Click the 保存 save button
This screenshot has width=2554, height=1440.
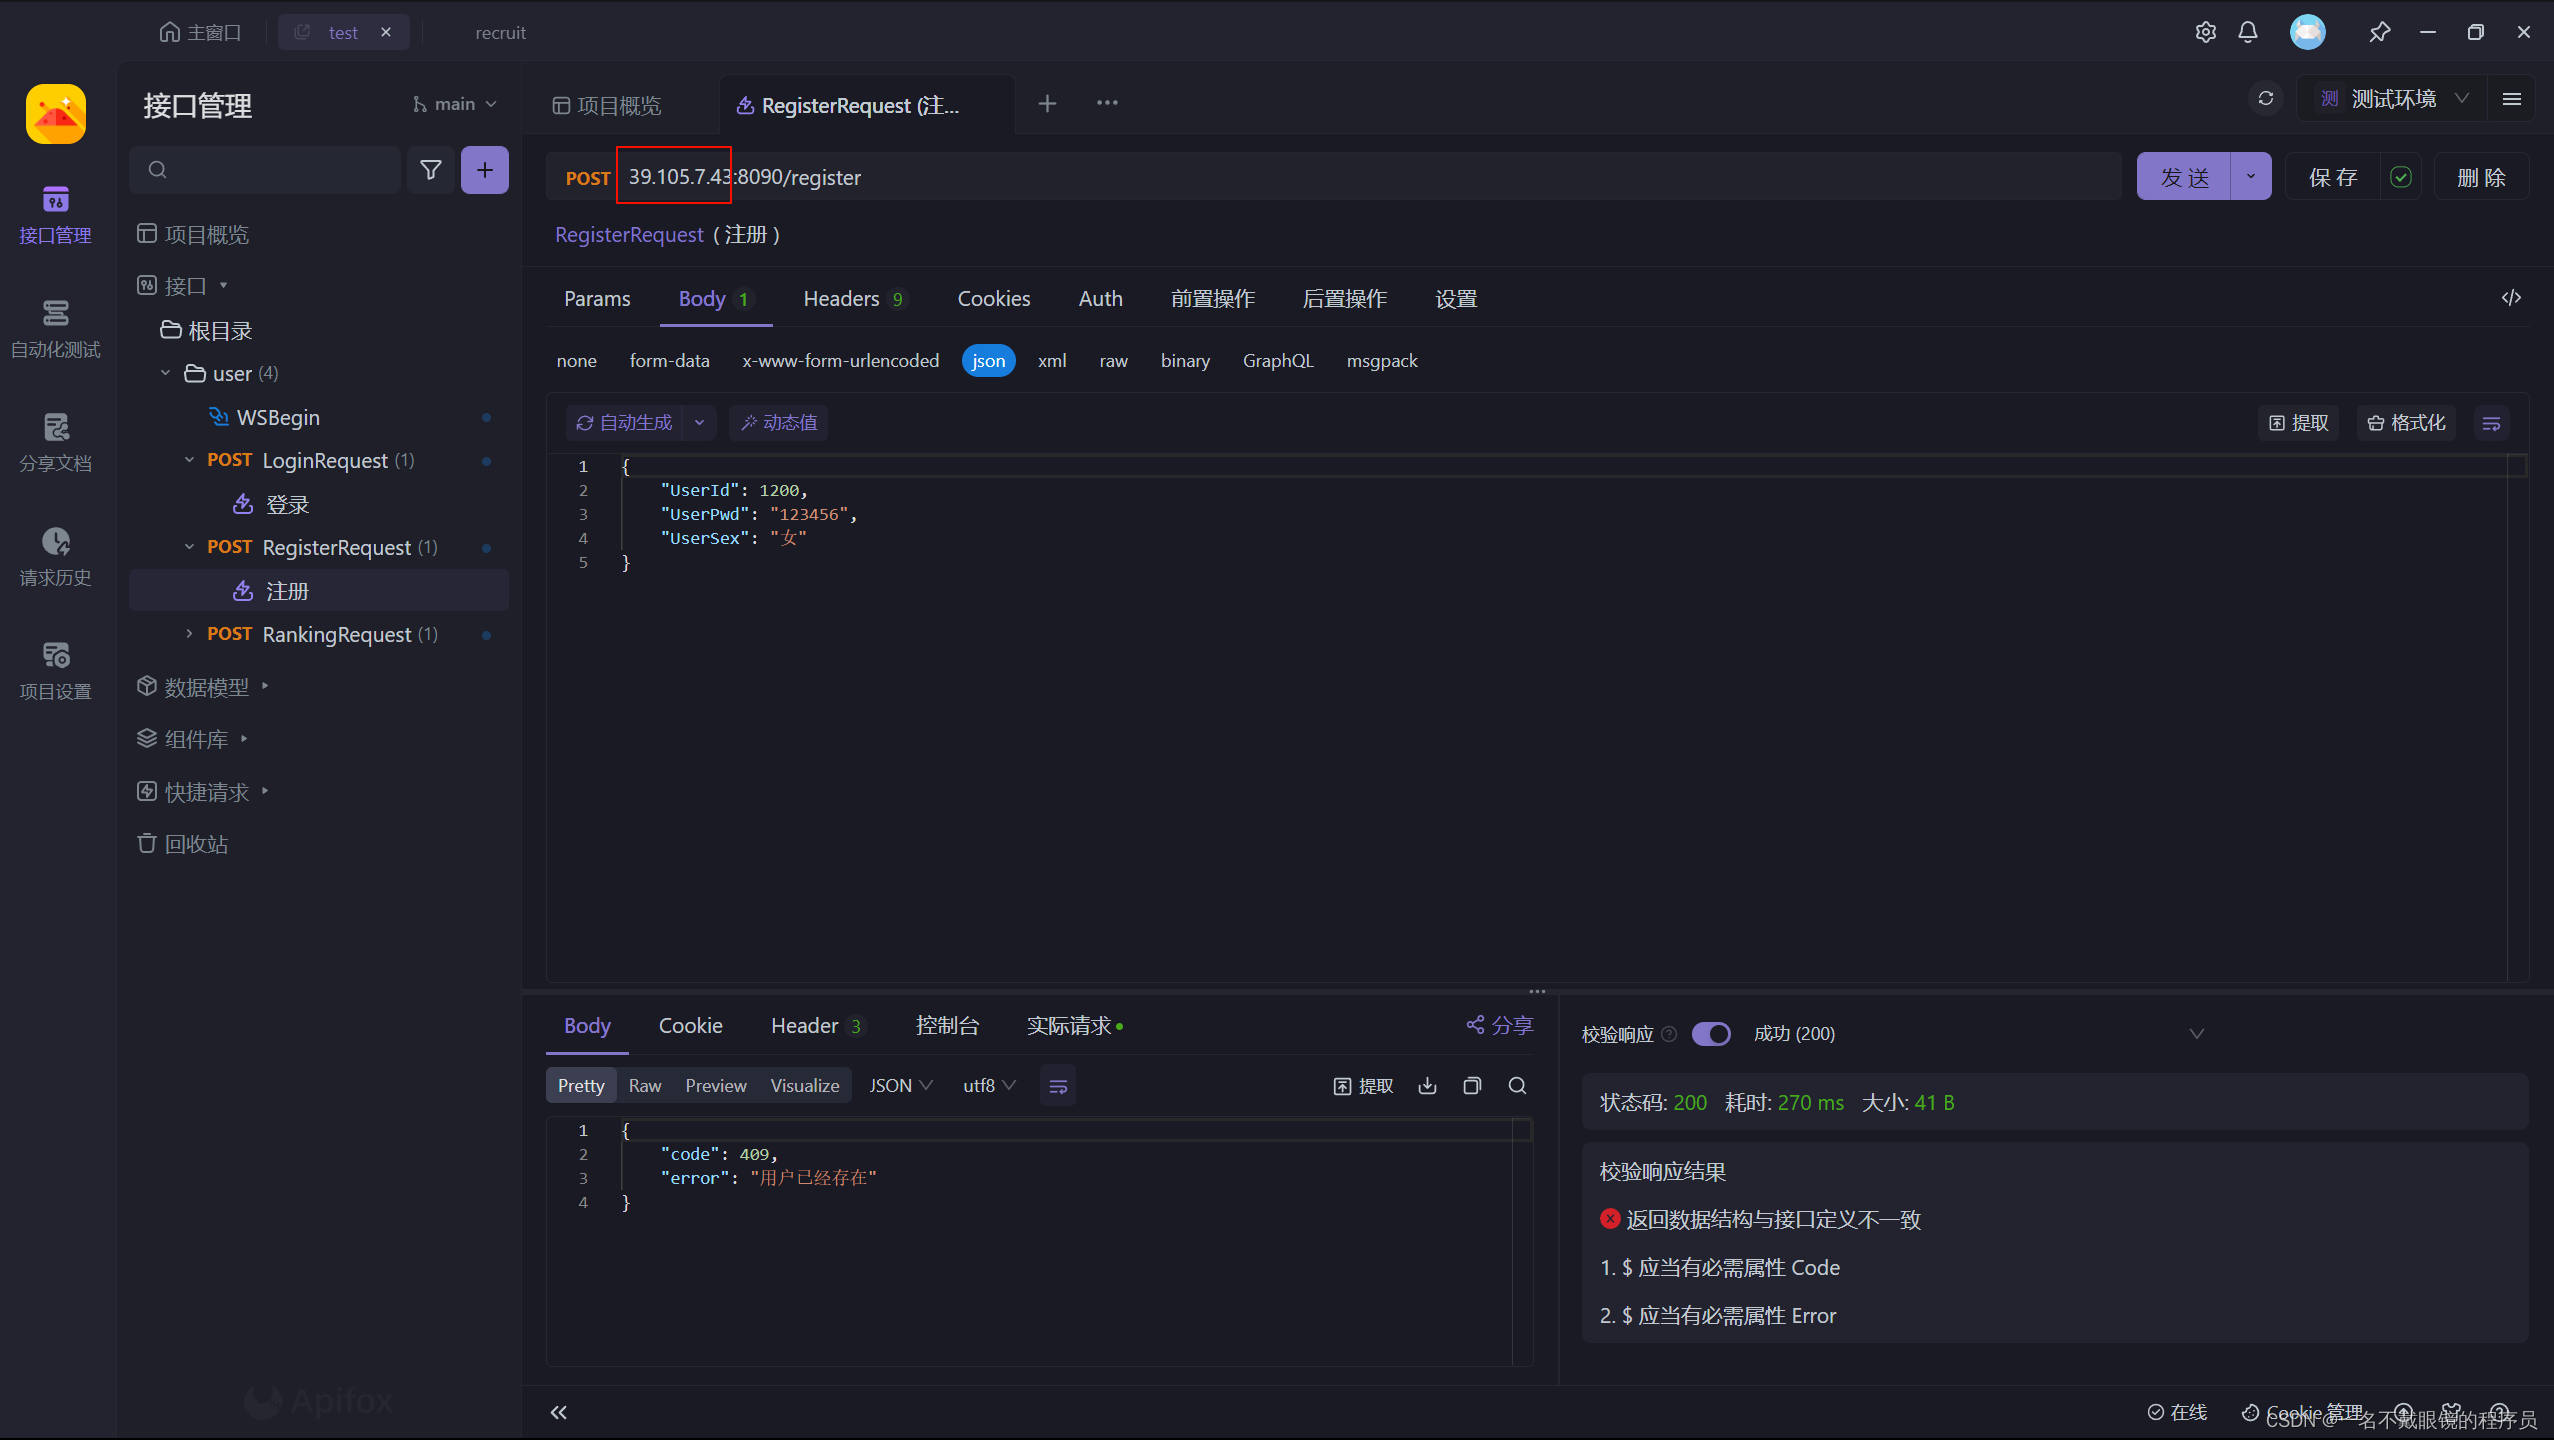[2333, 177]
